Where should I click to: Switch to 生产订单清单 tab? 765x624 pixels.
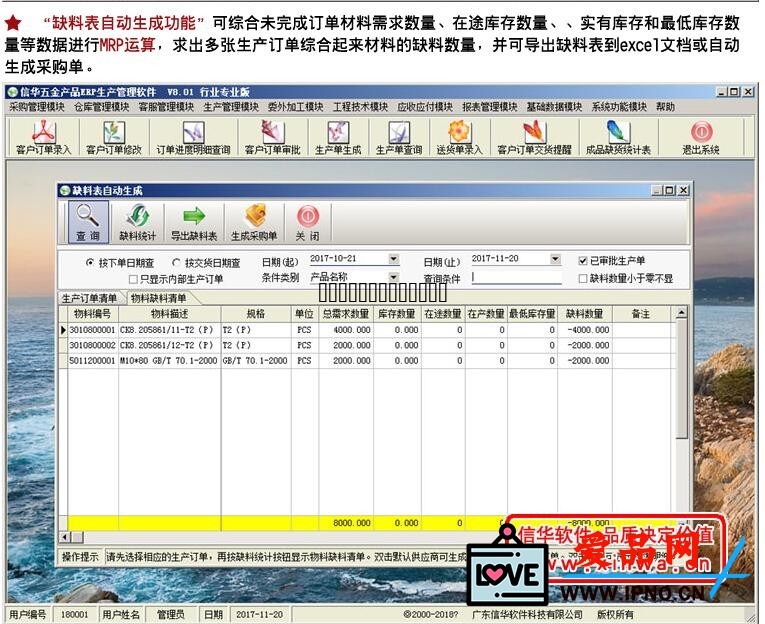[x=89, y=298]
